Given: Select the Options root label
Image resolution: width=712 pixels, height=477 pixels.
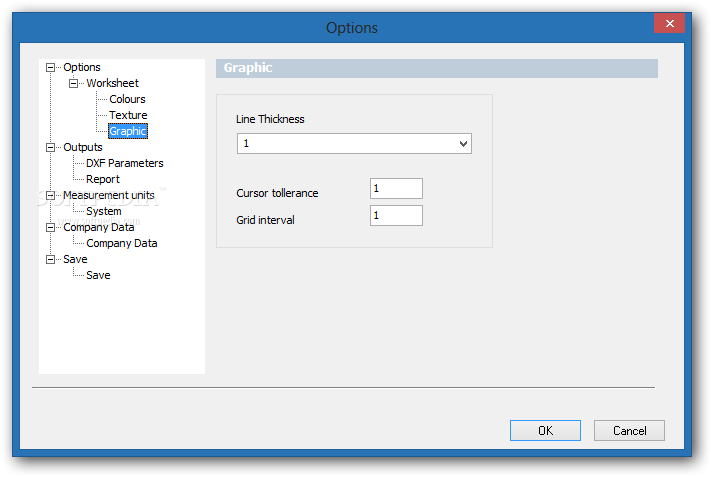Looking at the screenshot, I should point(82,68).
